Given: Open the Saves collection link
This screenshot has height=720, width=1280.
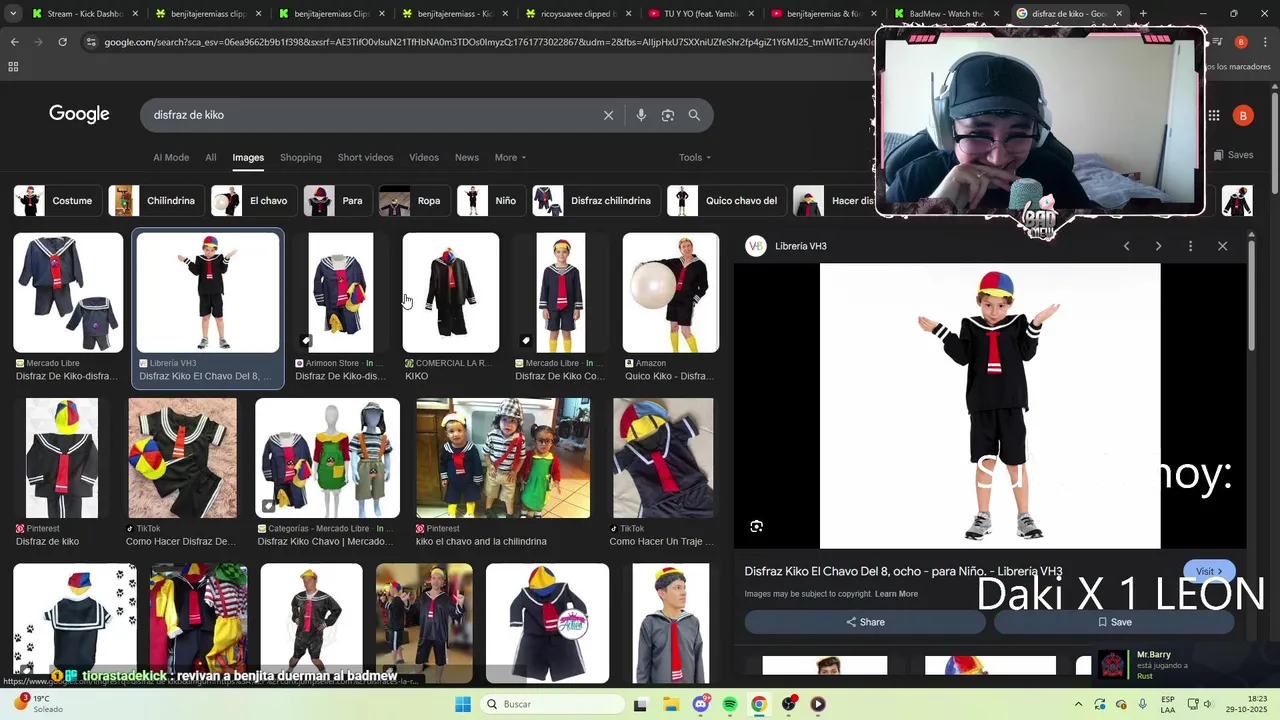Looking at the screenshot, I should [x=1233, y=155].
